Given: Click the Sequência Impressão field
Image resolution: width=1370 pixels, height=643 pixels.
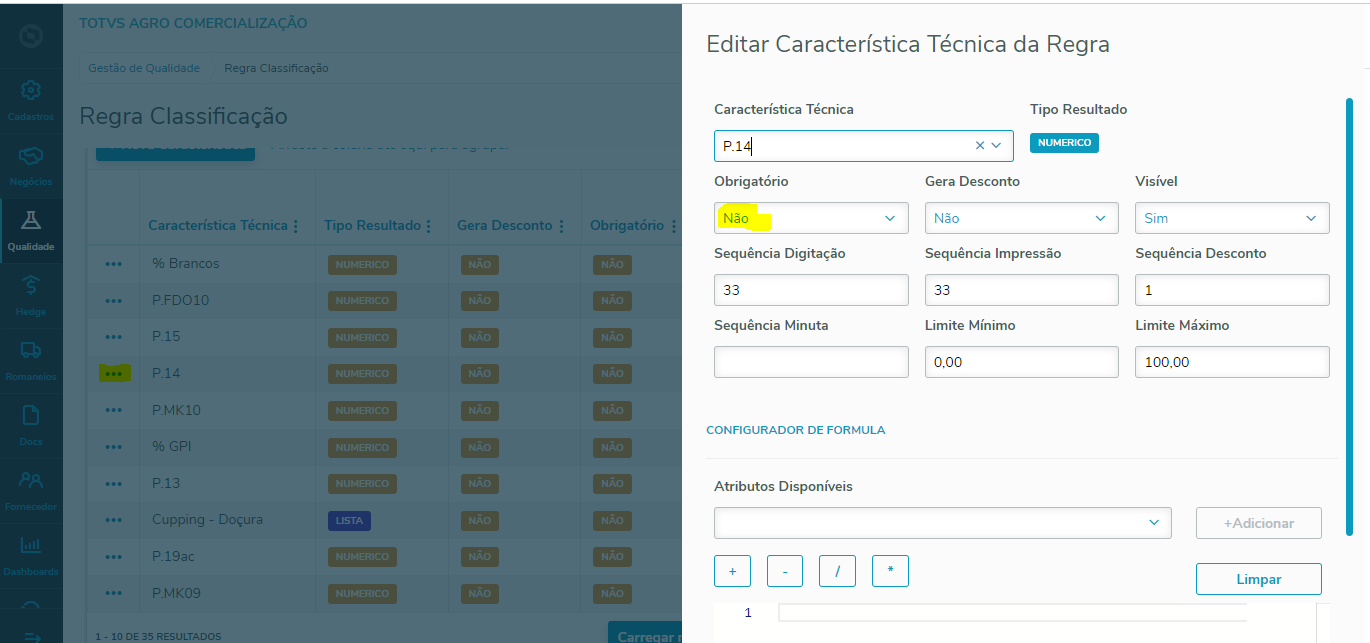Looking at the screenshot, I should pyautogui.click(x=1022, y=290).
